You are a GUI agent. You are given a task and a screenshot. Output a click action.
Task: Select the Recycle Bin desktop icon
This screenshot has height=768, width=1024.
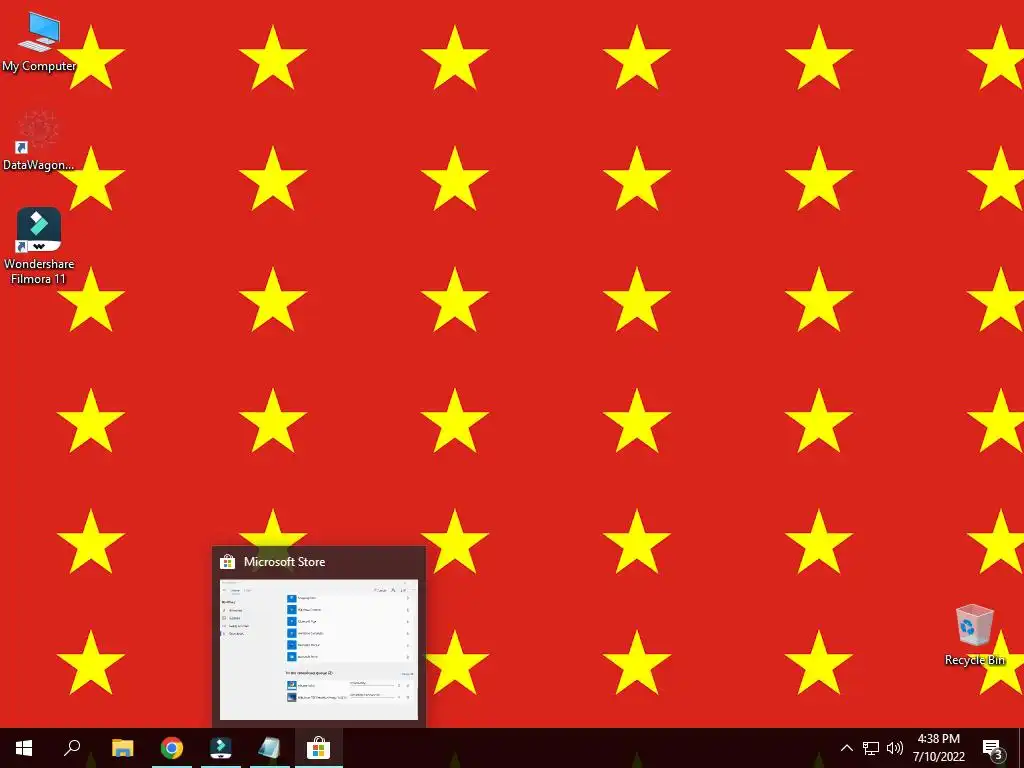point(974,635)
